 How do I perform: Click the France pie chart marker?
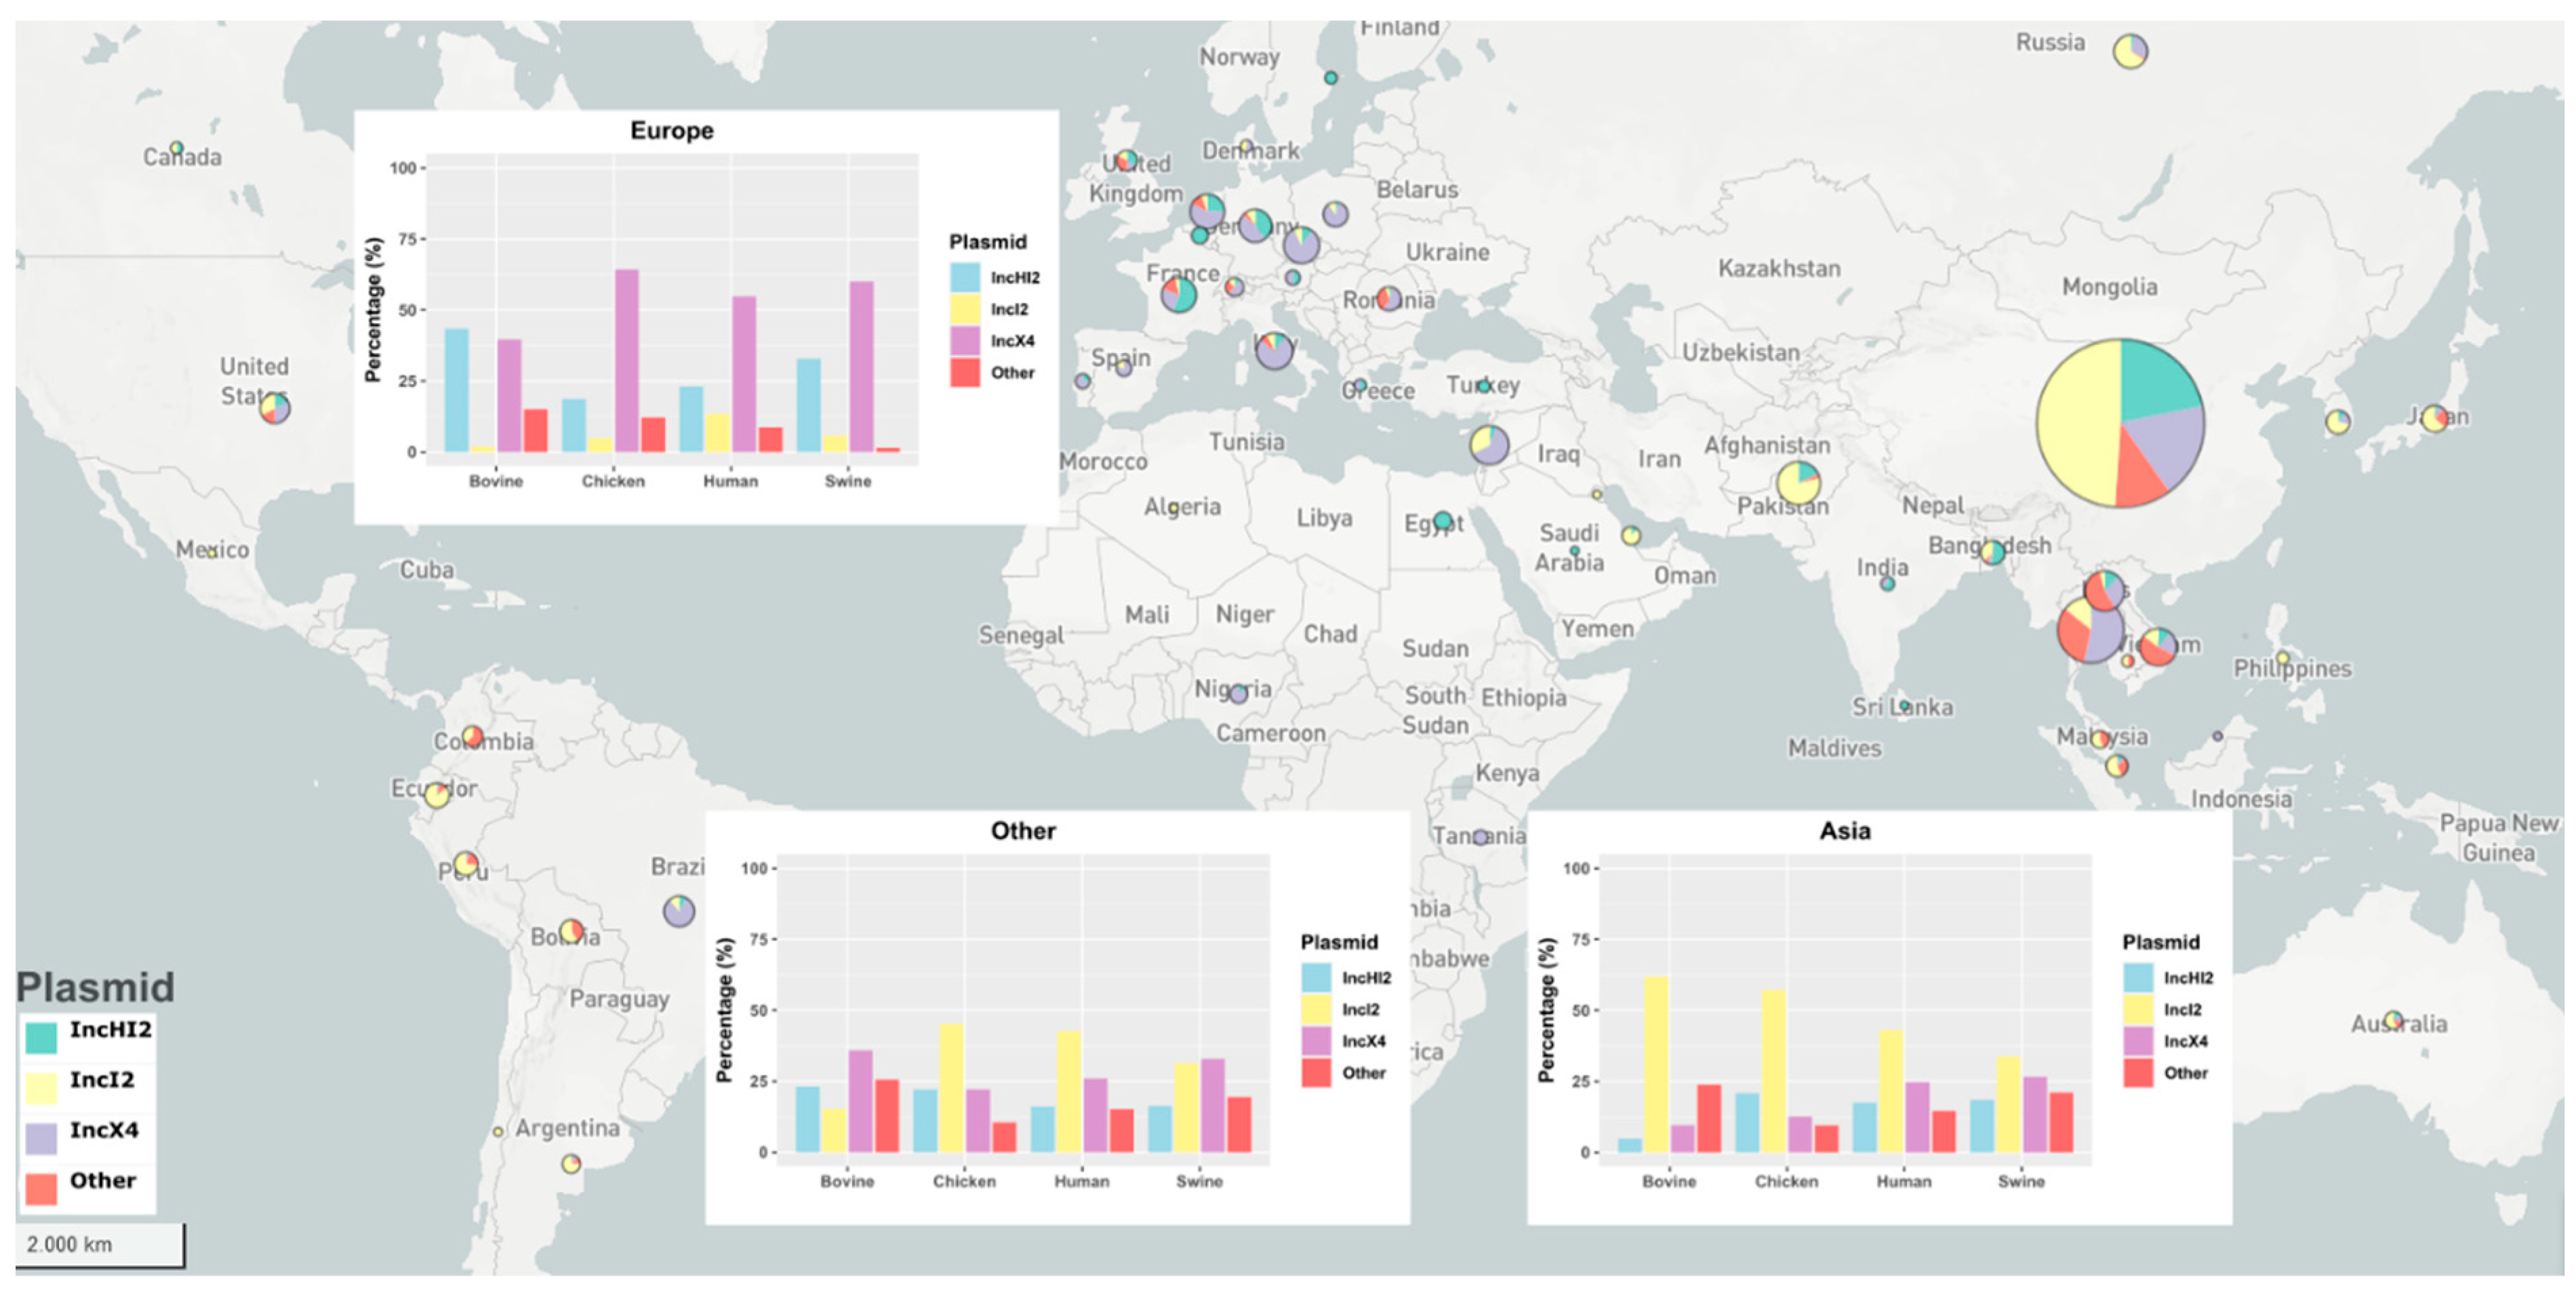click(1179, 295)
